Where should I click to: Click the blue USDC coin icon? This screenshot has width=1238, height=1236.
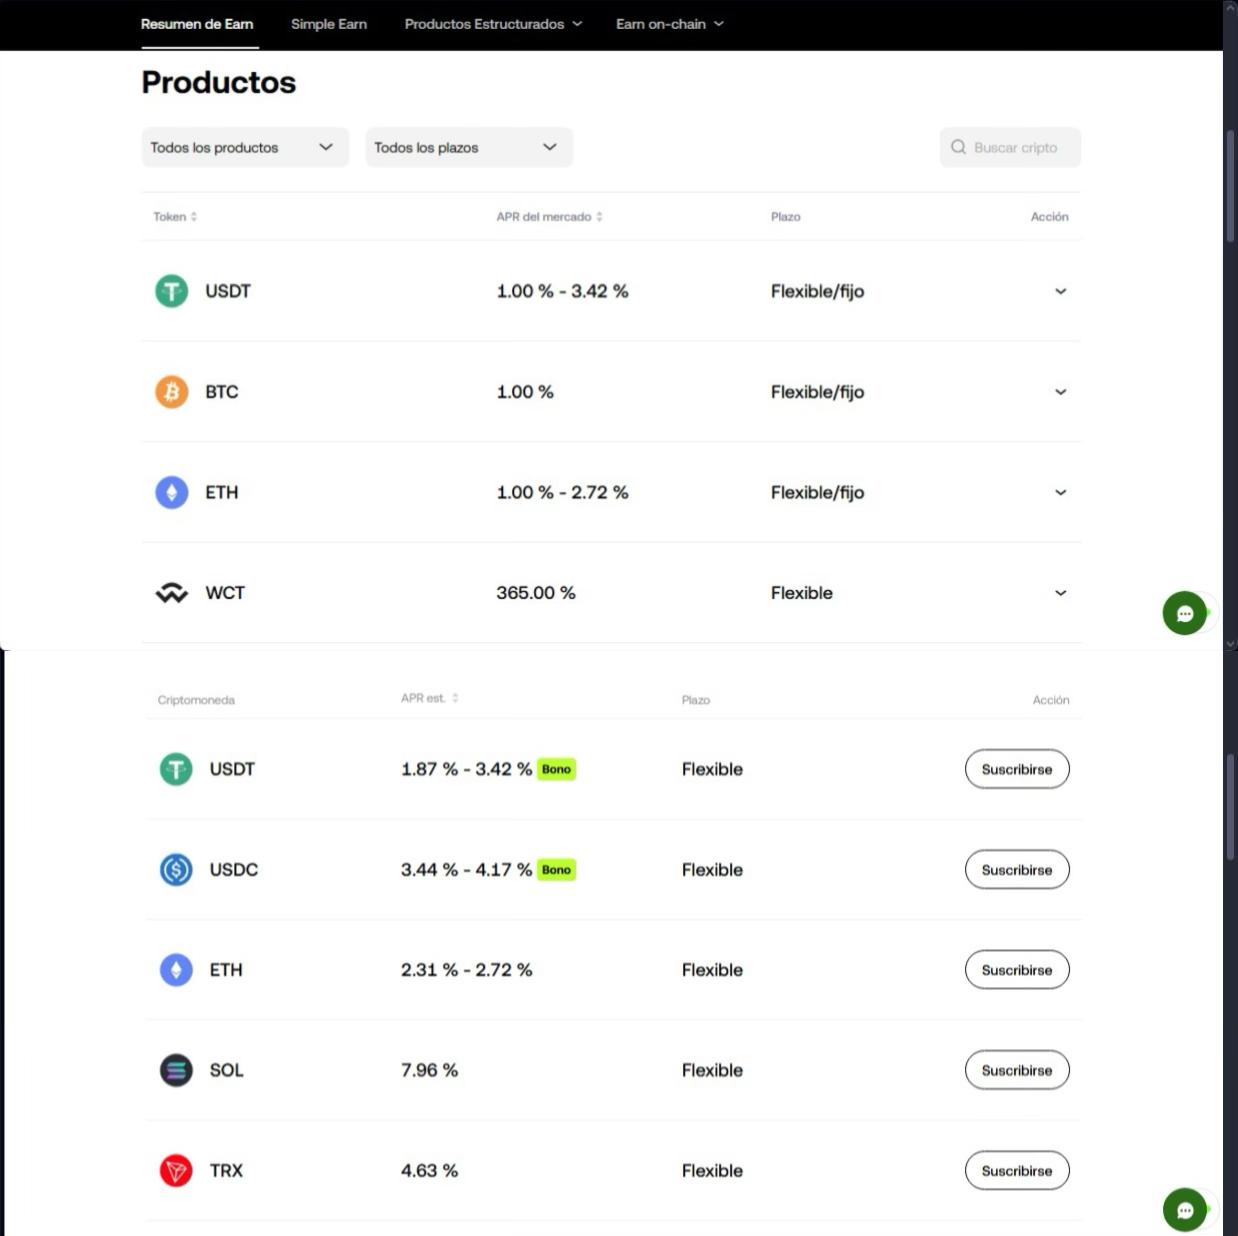(176, 870)
